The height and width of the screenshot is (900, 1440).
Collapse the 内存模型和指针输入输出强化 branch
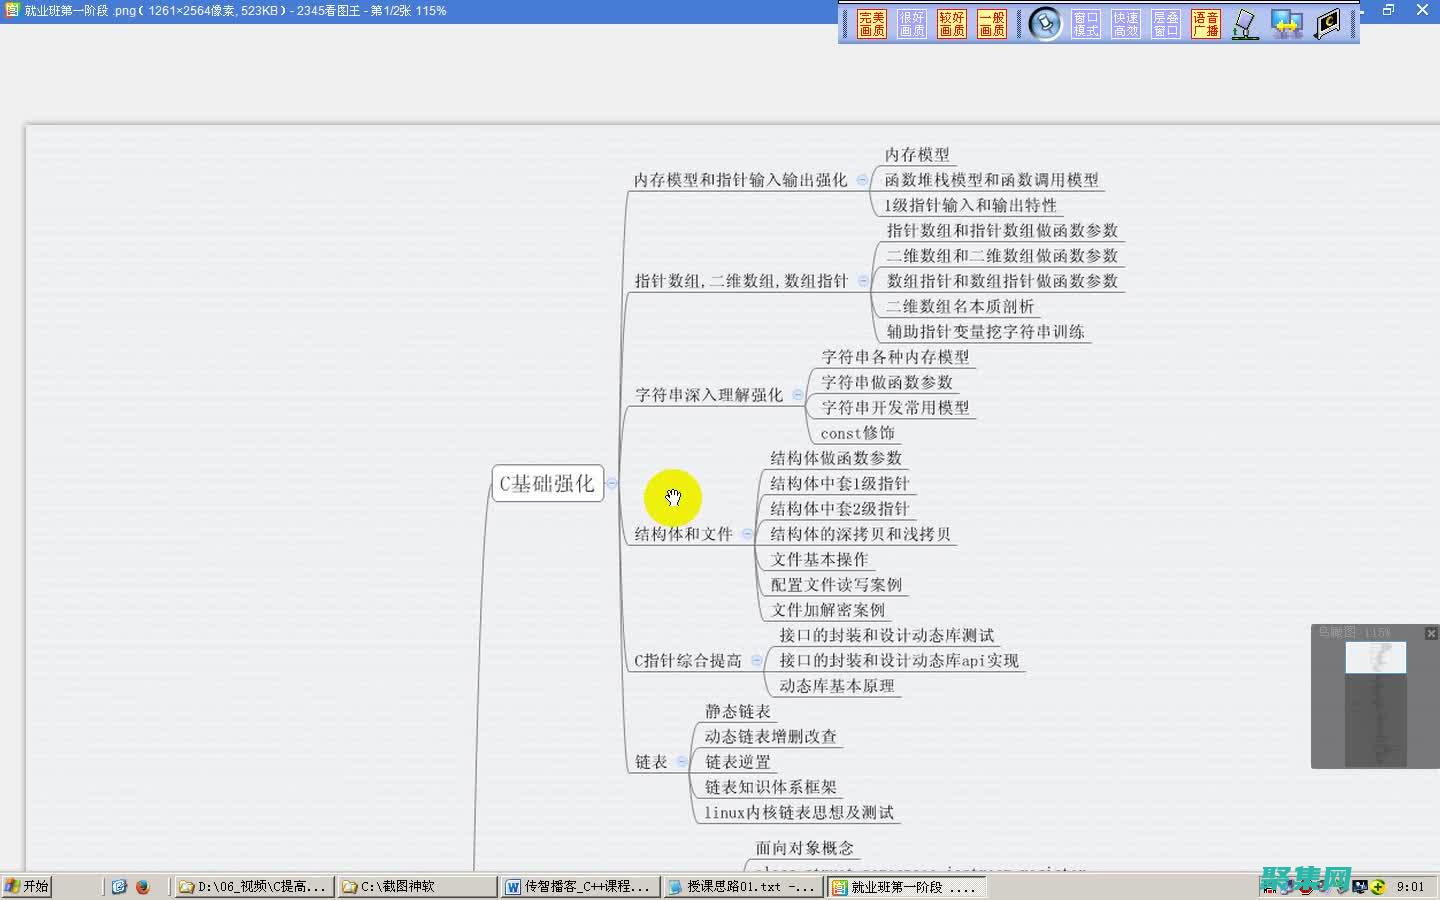[x=862, y=181]
